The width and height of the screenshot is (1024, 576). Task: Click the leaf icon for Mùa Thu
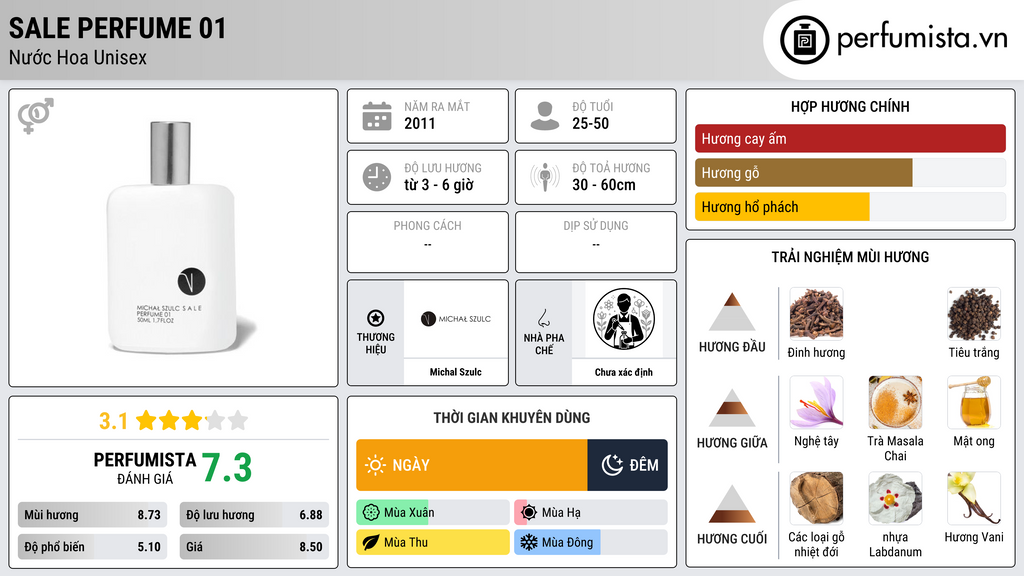pyautogui.click(x=371, y=542)
